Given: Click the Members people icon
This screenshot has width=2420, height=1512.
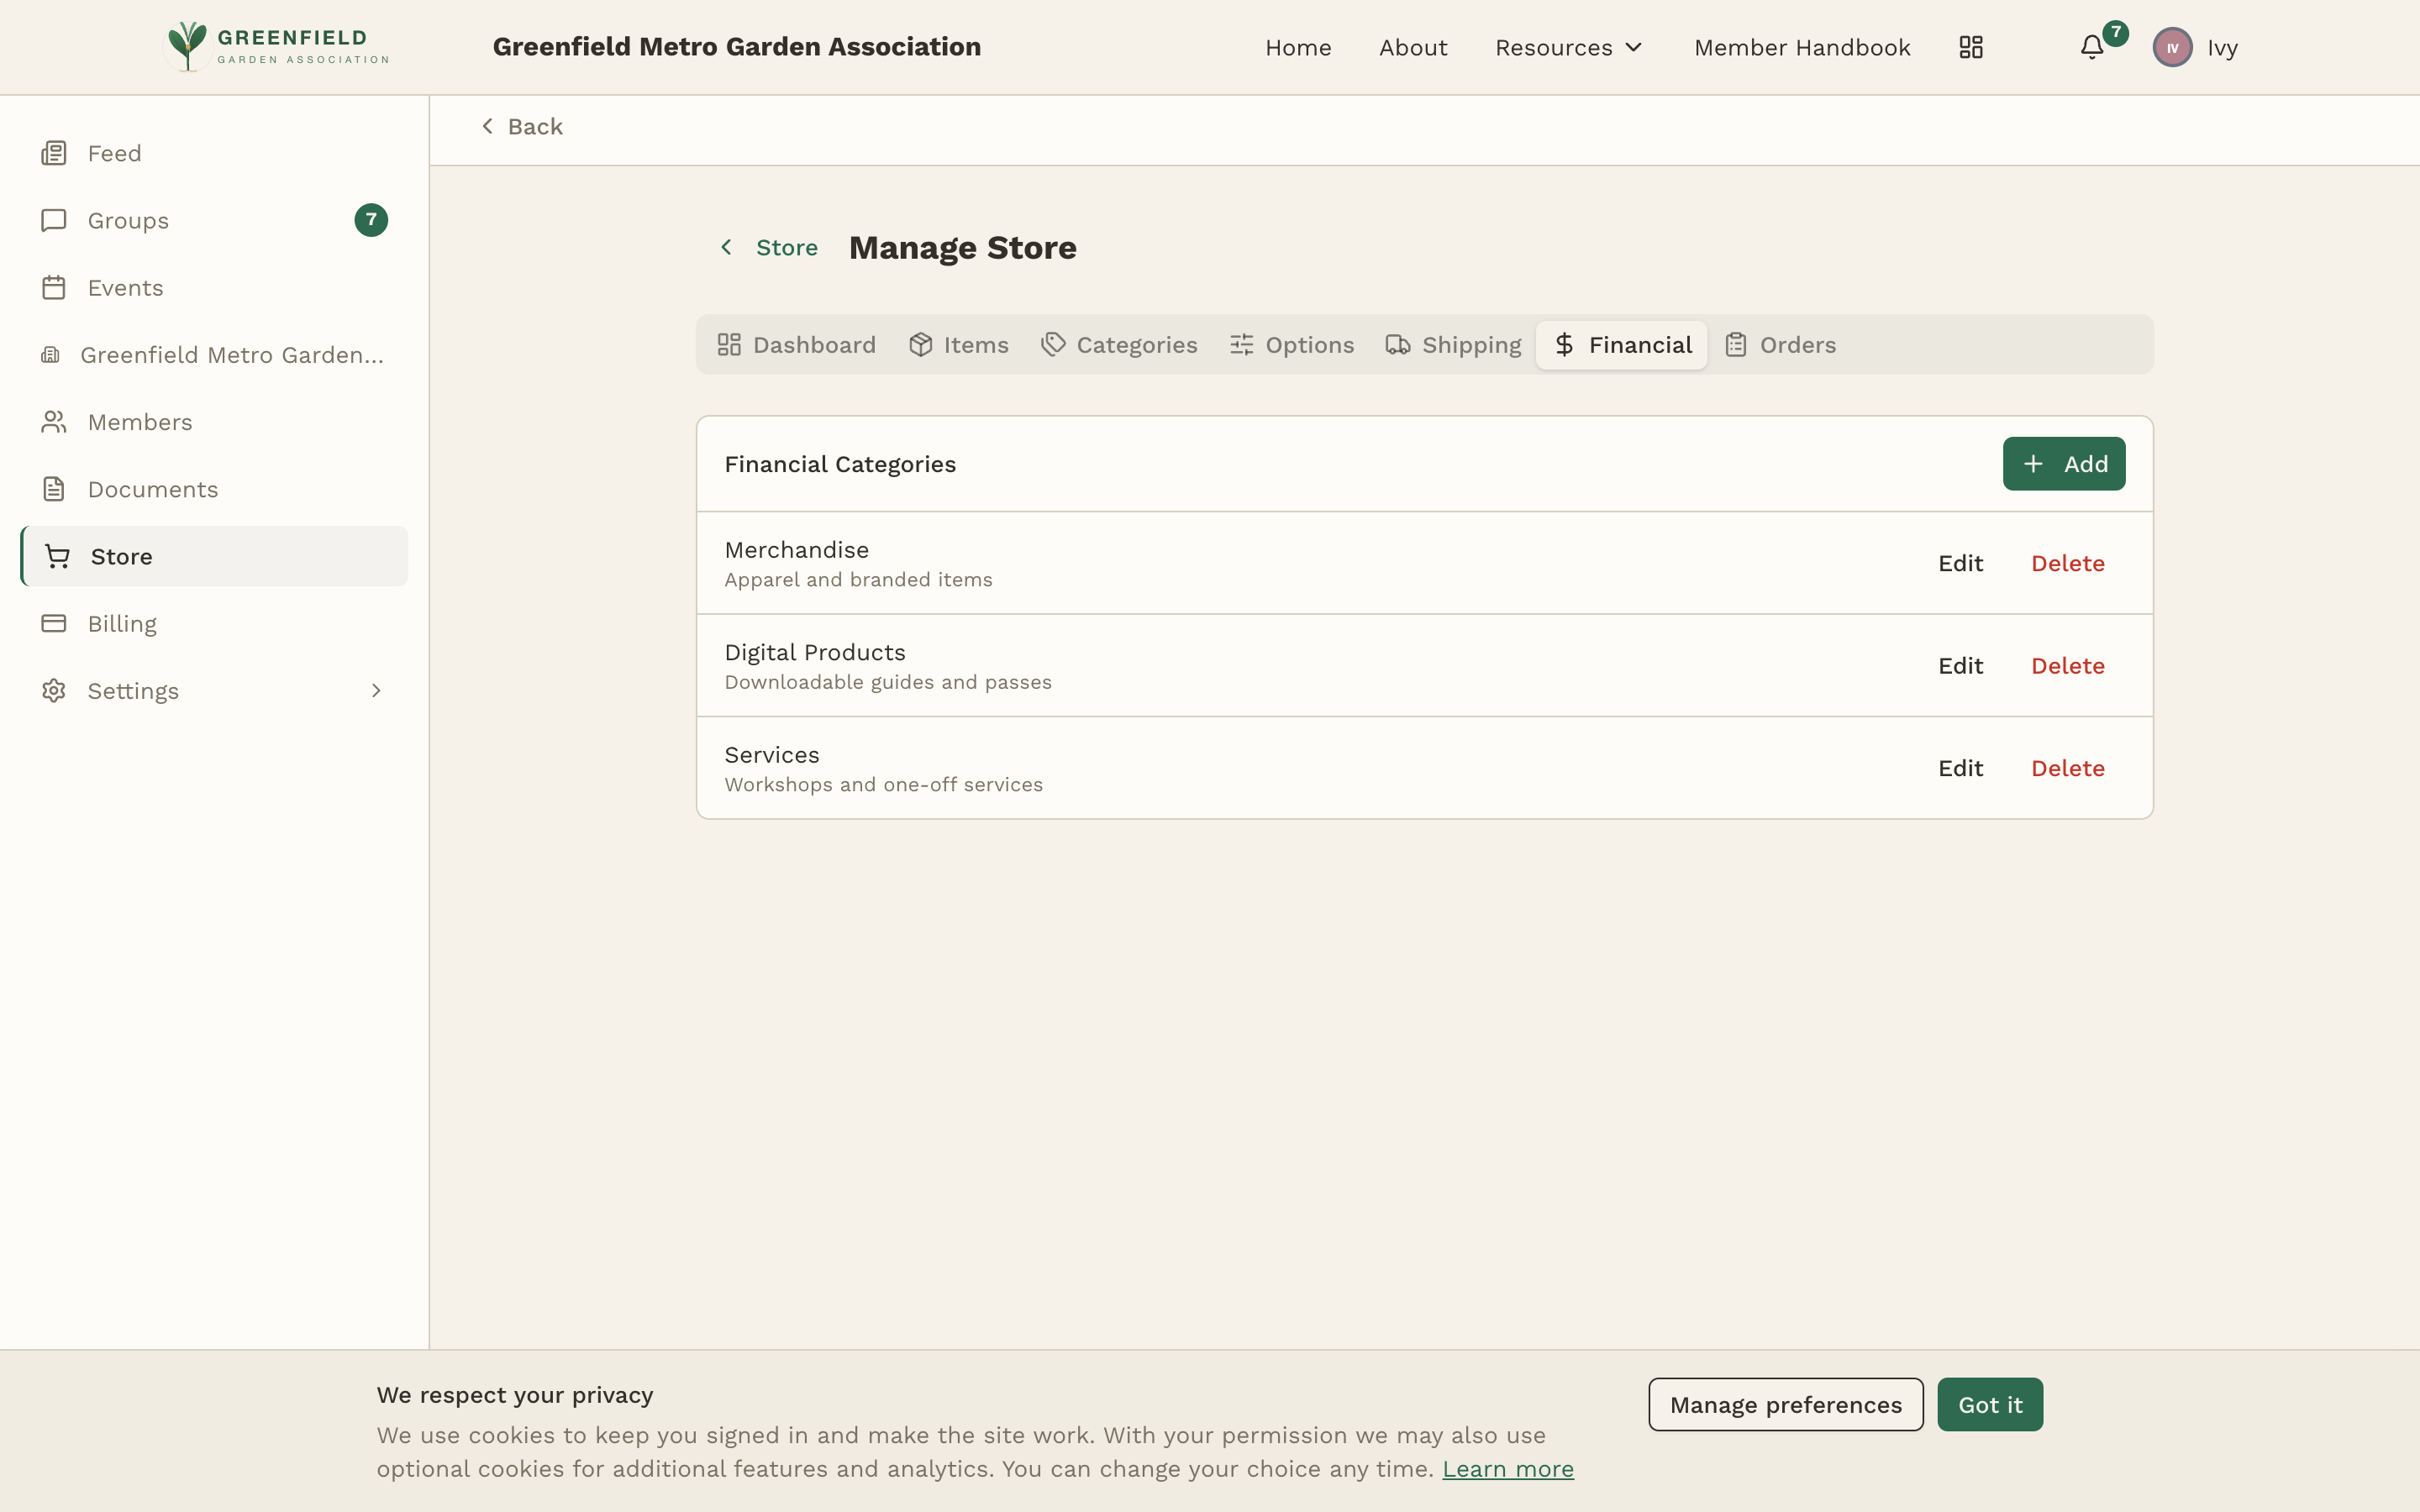Looking at the screenshot, I should (54, 422).
